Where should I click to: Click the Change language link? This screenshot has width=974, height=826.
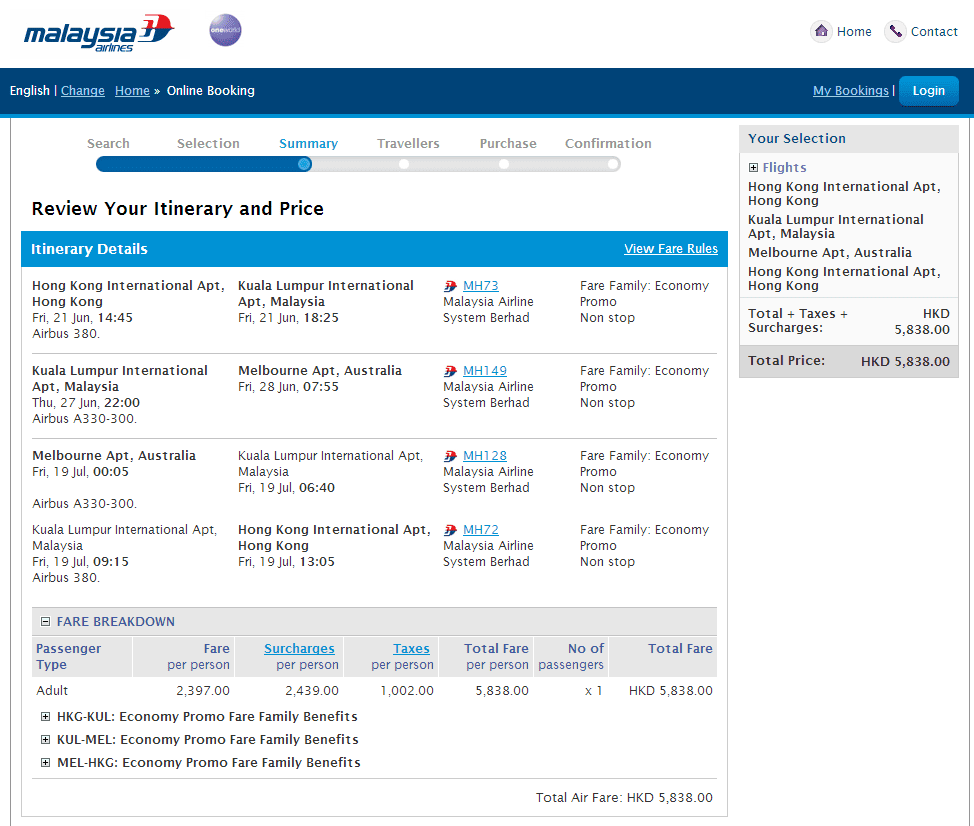point(82,91)
